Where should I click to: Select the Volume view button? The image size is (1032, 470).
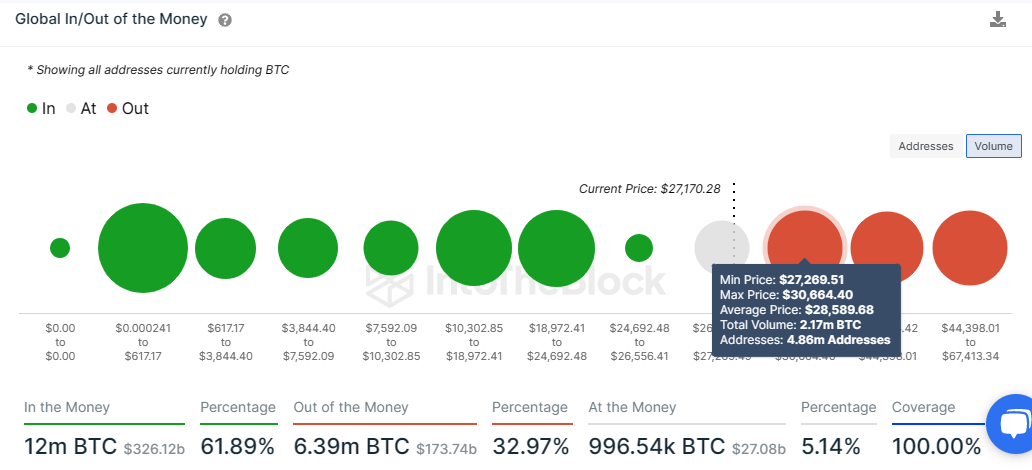click(x=993, y=146)
